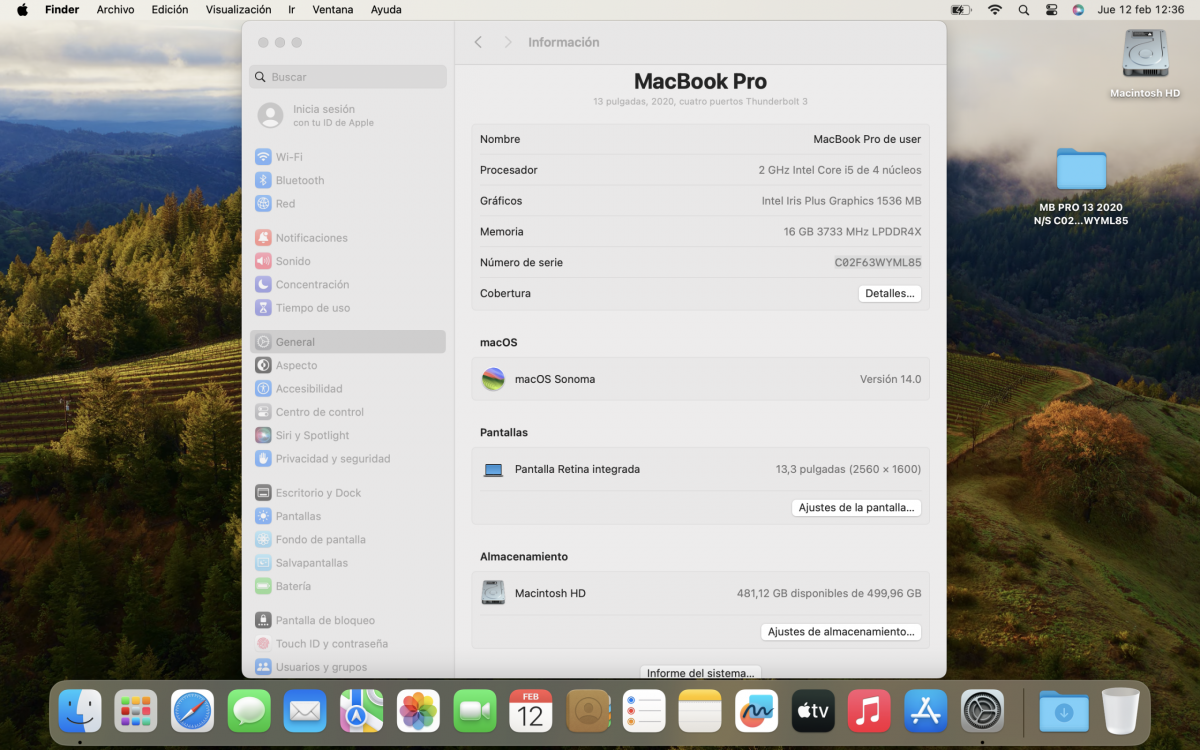Image resolution: width=1200 pixels, height=750 pixels.
Task: Click the Buscar search field
Action: [x=347, y=76]
